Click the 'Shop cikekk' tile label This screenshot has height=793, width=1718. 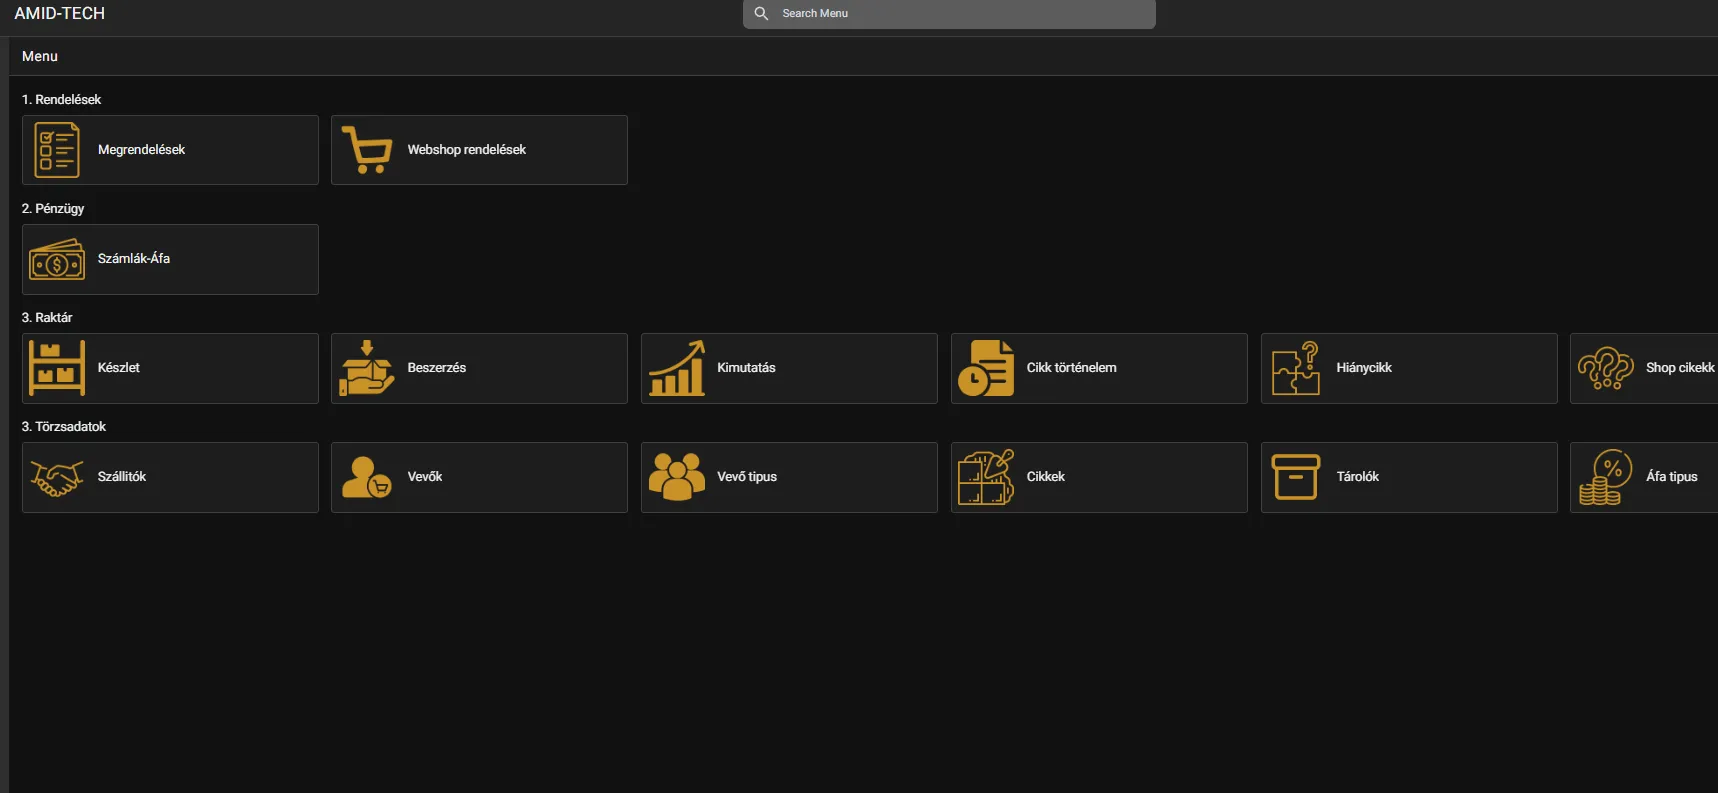point(1680,368)
